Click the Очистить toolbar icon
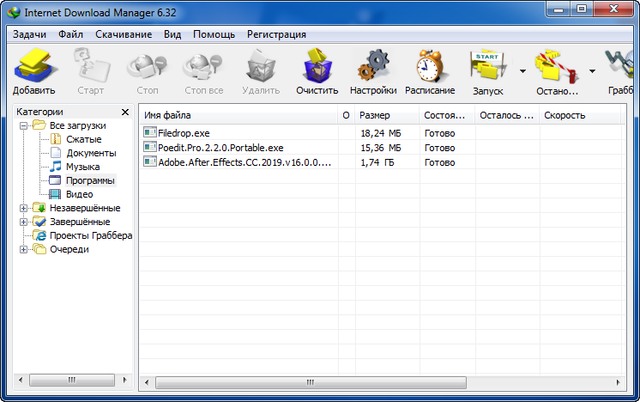Viewport: 640px width, 402px height. [317, 72]
